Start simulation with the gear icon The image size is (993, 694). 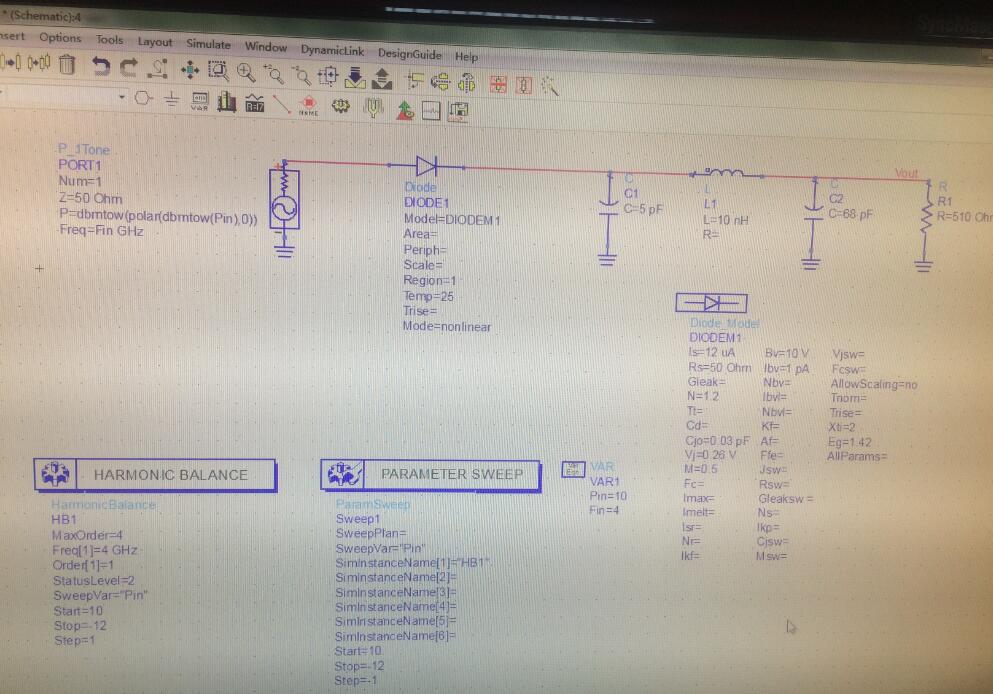tap(341, 106)
